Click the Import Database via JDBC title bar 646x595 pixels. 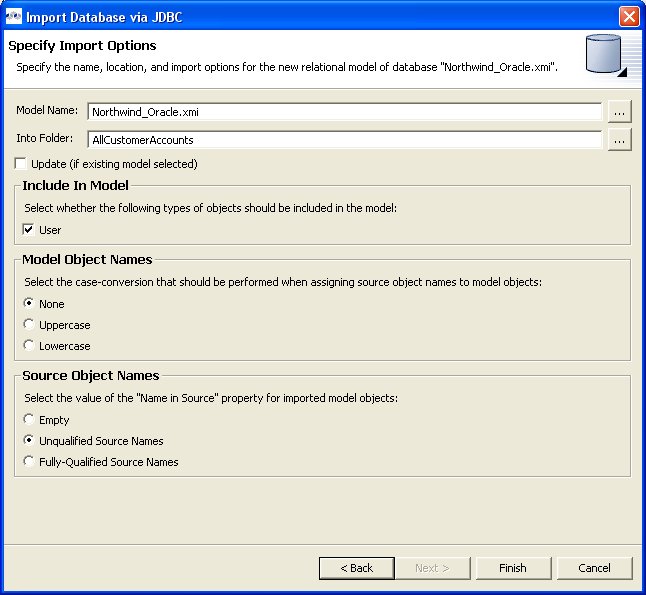click(300, 16)
